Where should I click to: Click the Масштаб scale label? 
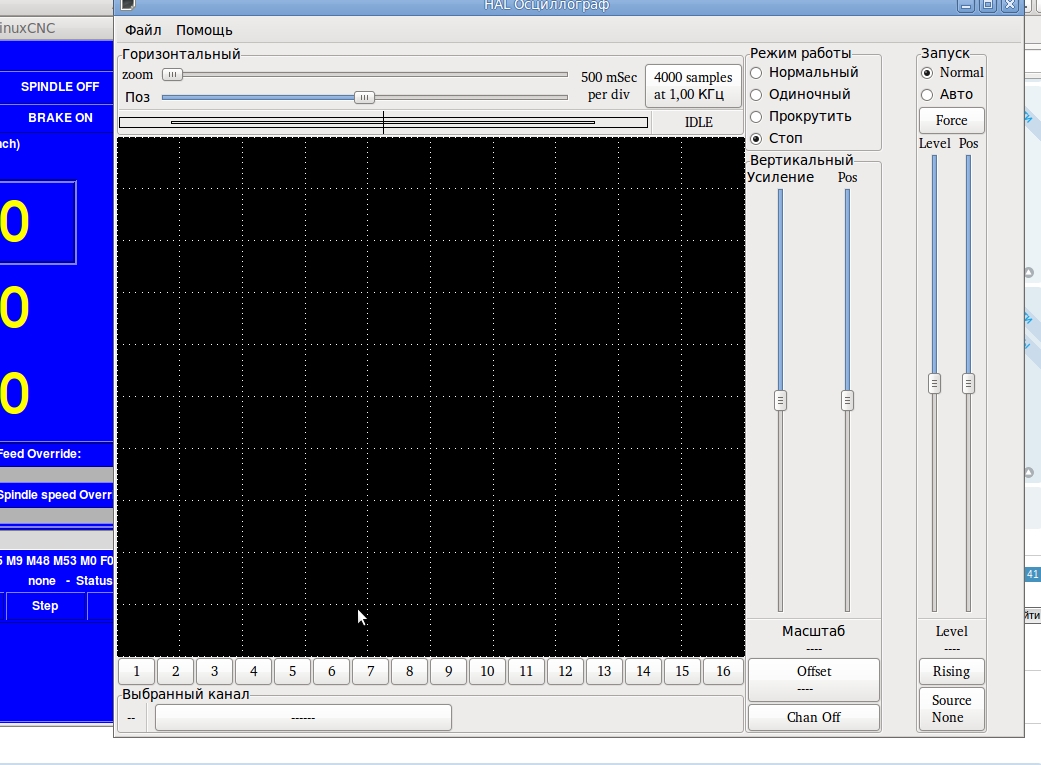(813, 631)
